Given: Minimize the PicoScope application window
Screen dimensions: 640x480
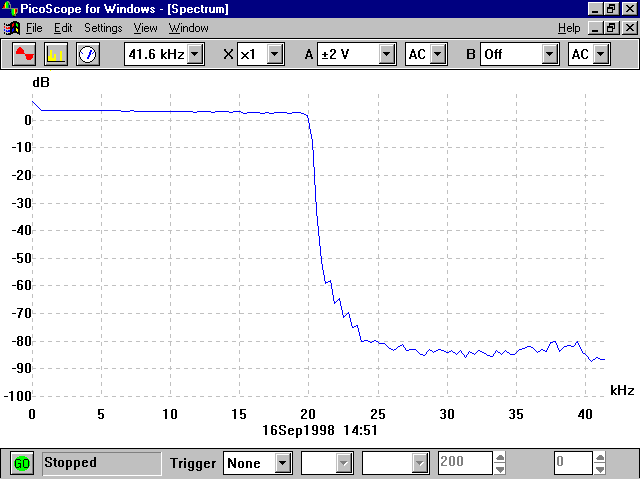Looking at the screenshot, I should tap(595, 9).
